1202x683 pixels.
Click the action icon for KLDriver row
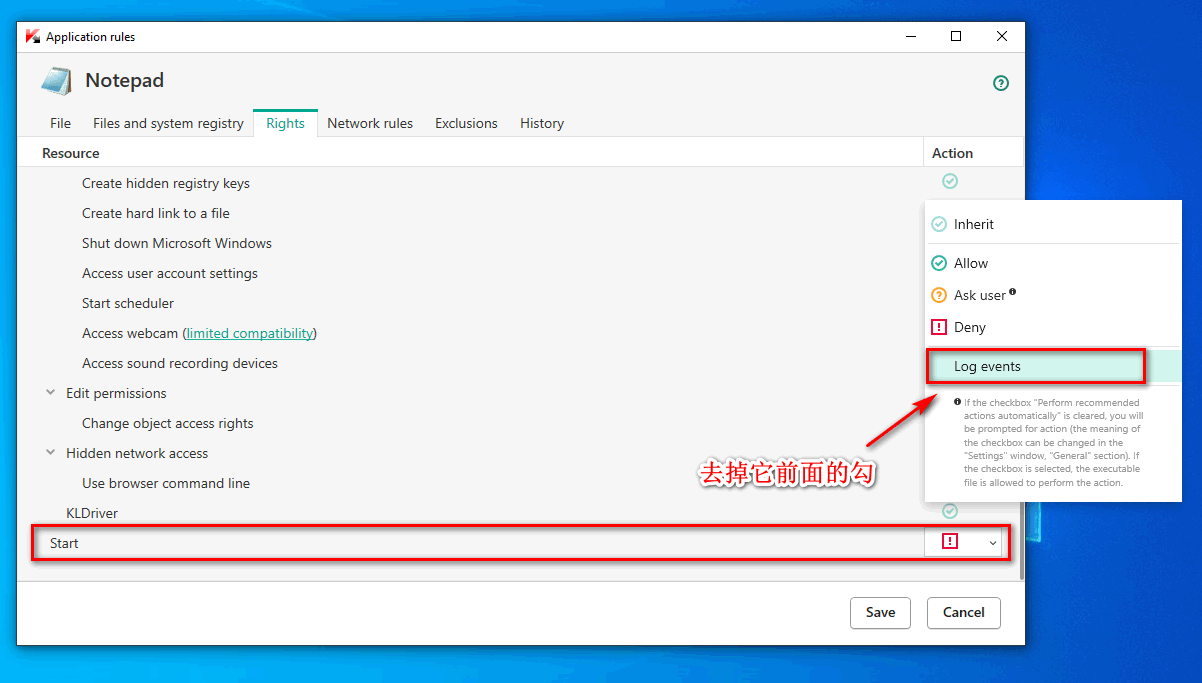pos(950,512)
